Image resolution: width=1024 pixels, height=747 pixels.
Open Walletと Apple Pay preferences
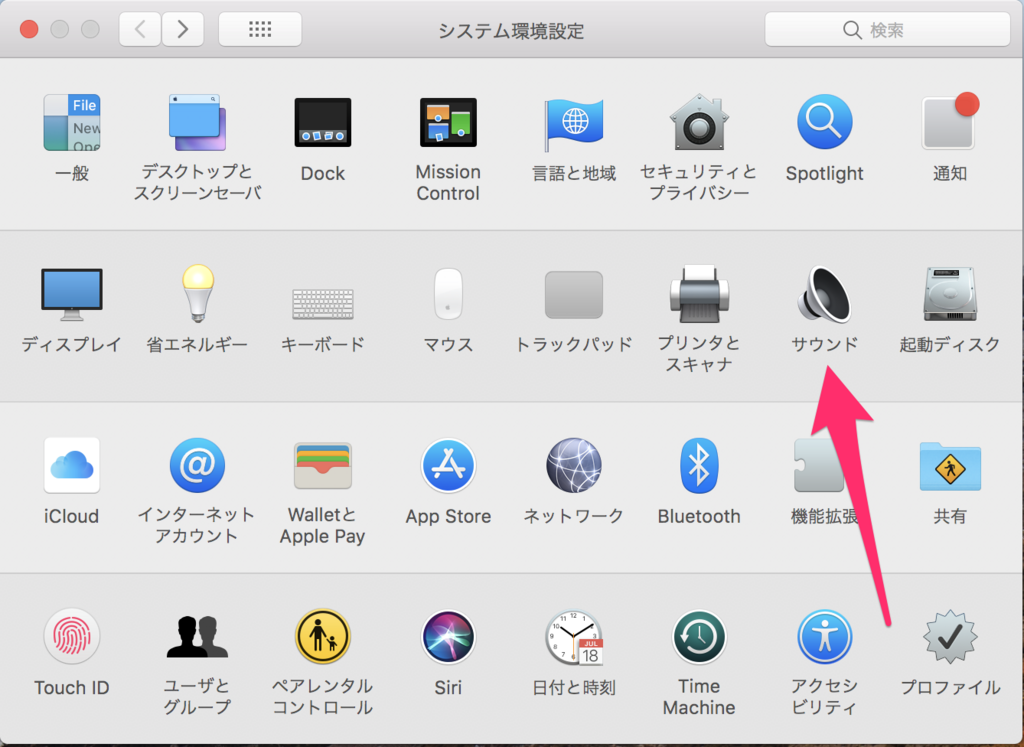click(x=323, y=466)
